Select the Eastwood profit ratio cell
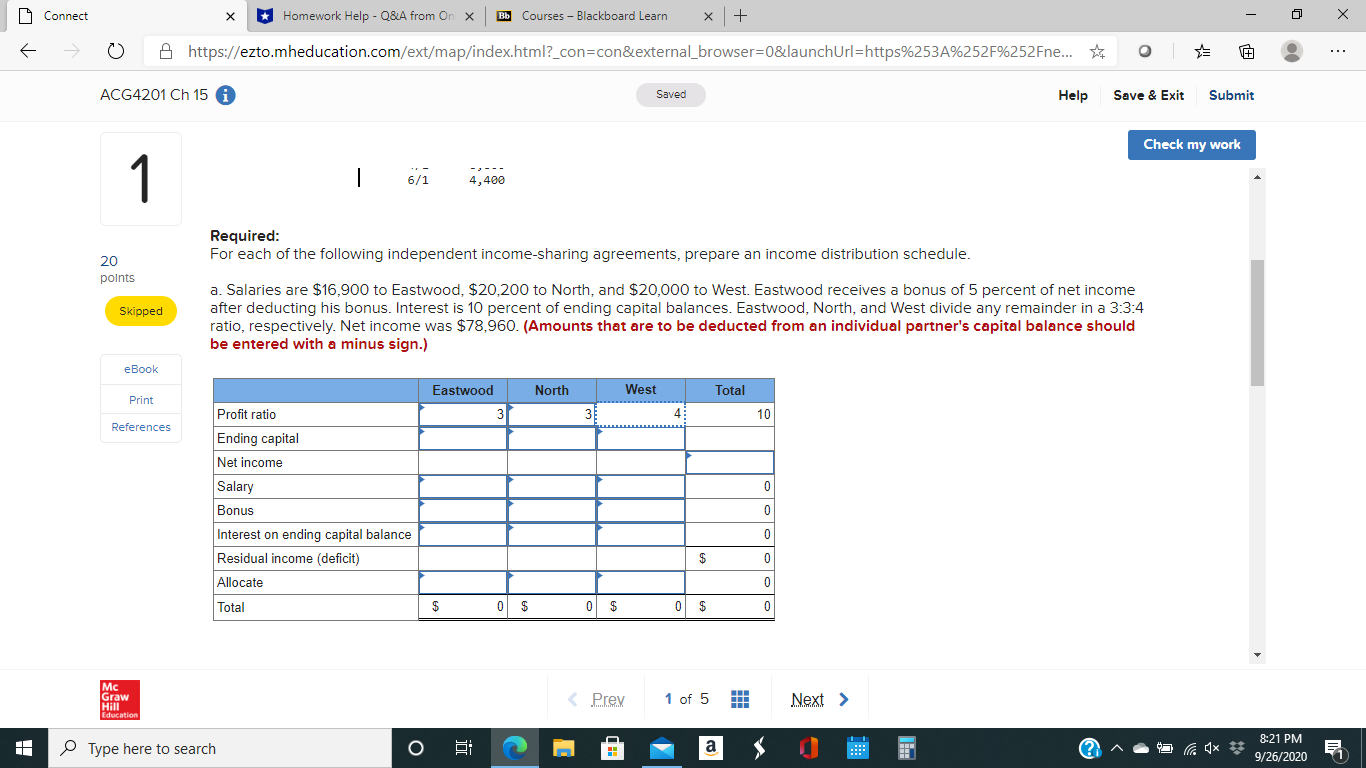 pos(463,414)
